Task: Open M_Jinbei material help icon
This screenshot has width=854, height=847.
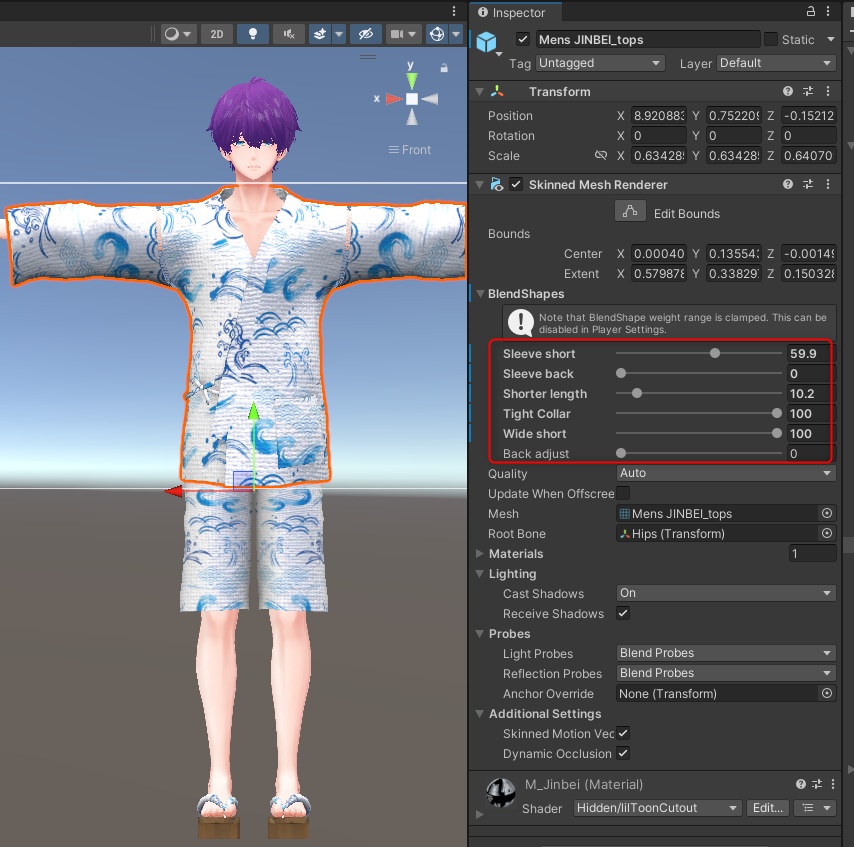Action: pyautogui.click(x=800, y=784)
